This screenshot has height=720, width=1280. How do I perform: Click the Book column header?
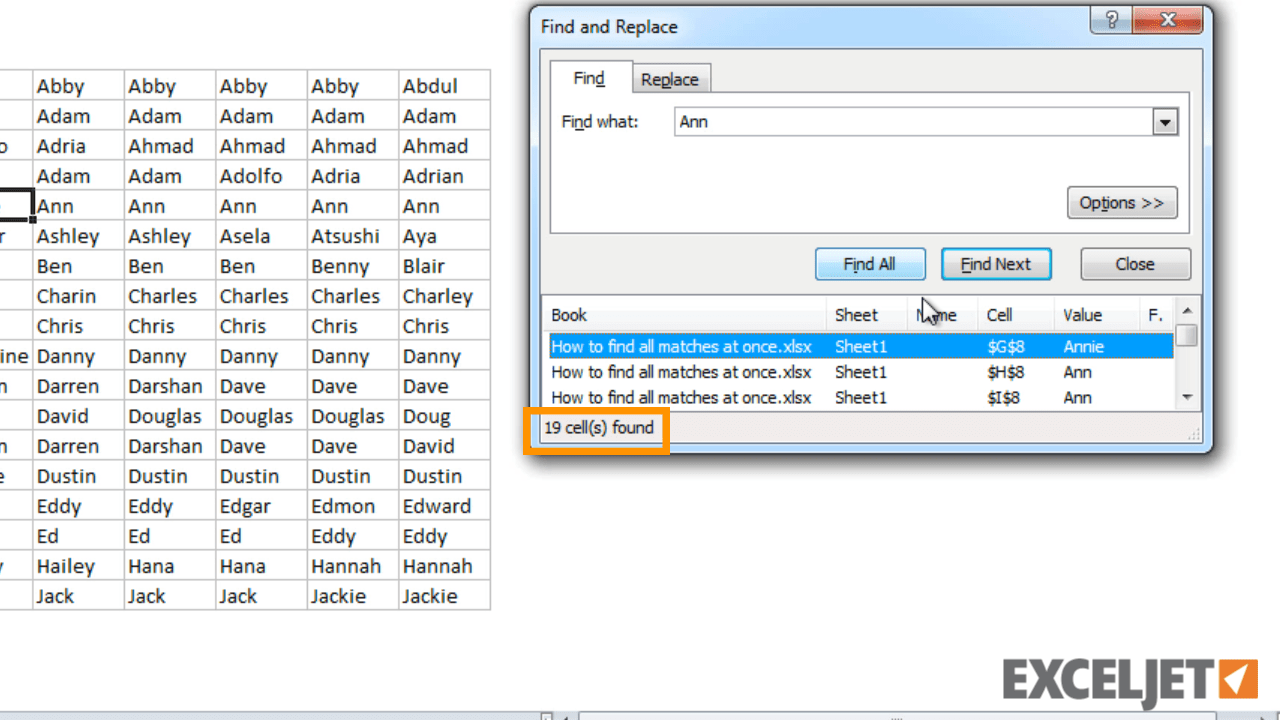coord(569,314)
